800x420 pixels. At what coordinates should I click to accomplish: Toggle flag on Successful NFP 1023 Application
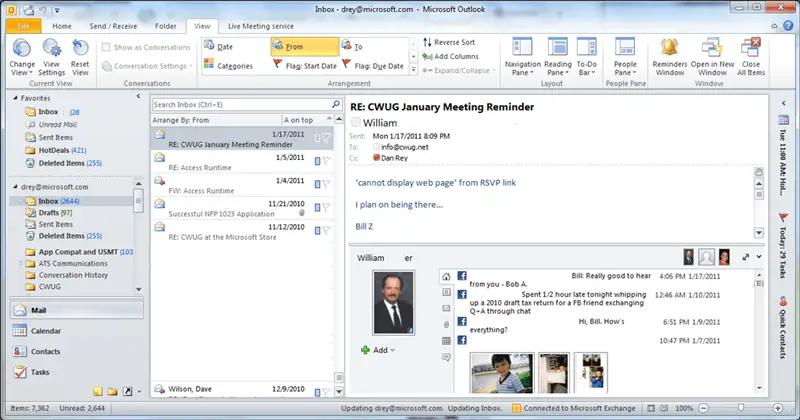(x=326, y=207)
